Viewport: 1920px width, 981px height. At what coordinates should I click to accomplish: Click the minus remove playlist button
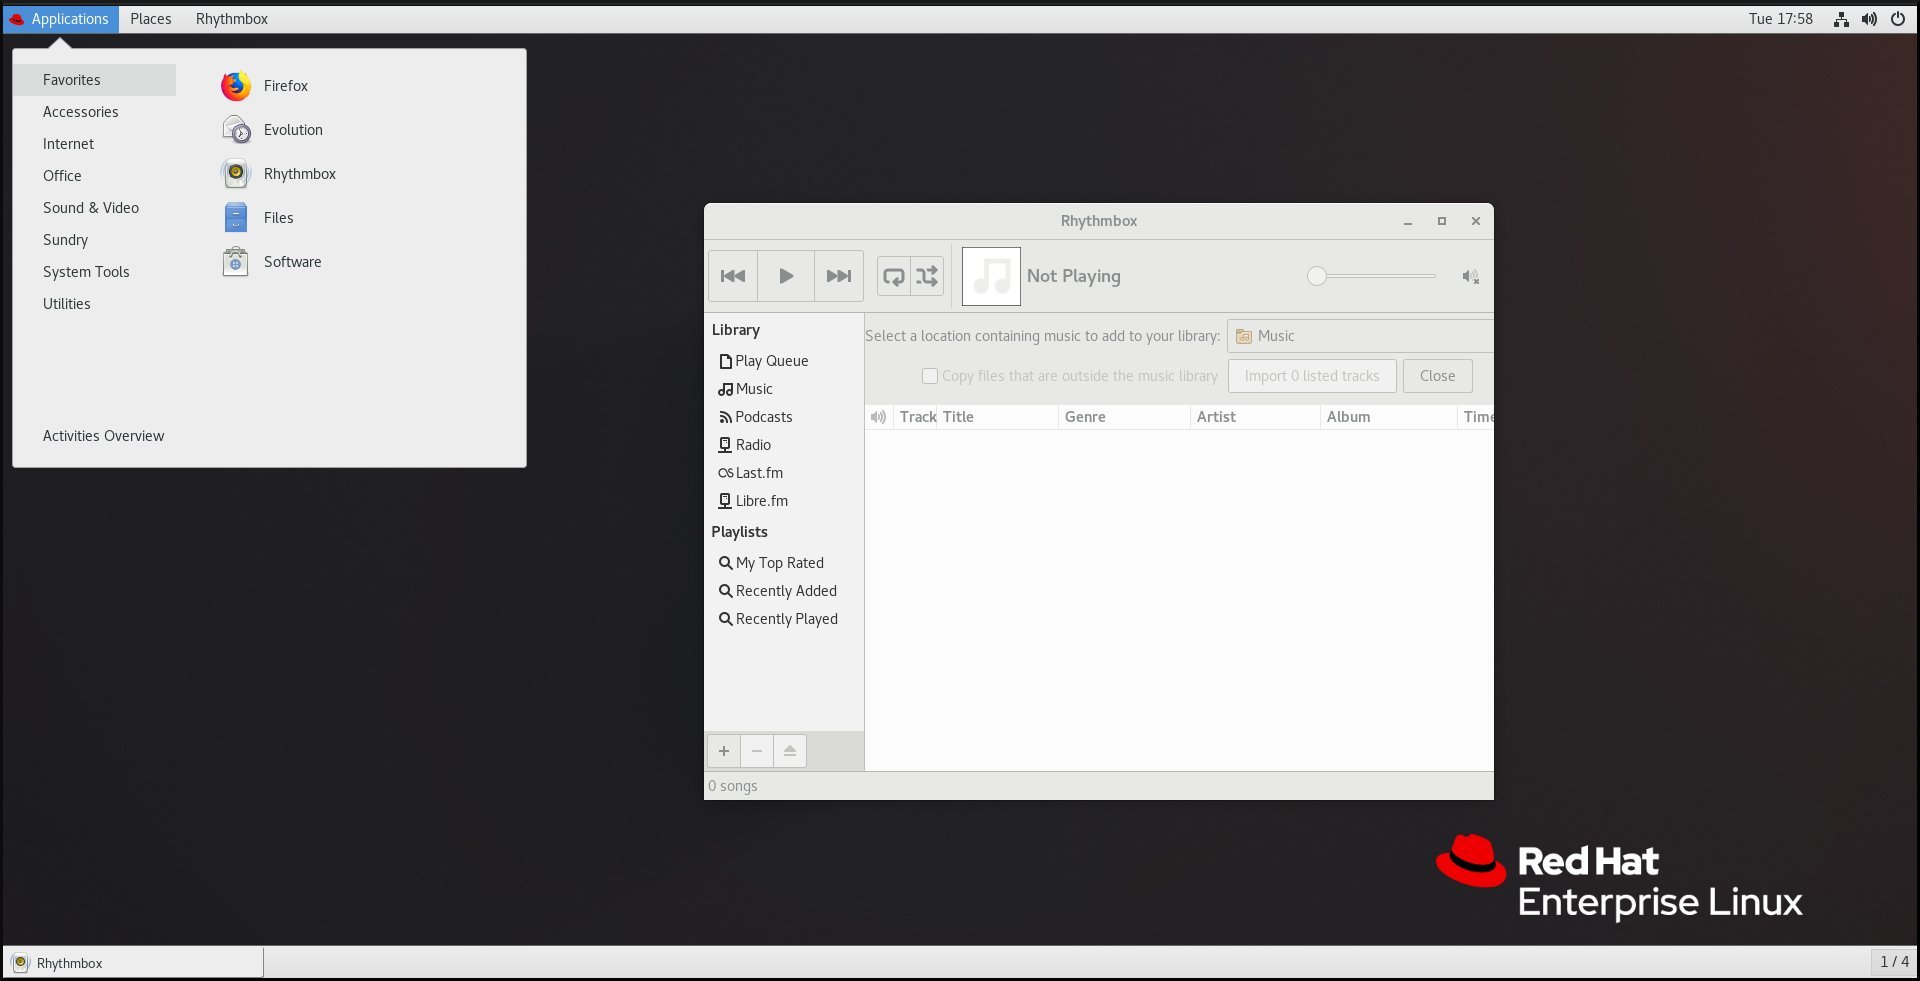click(757, 751)
